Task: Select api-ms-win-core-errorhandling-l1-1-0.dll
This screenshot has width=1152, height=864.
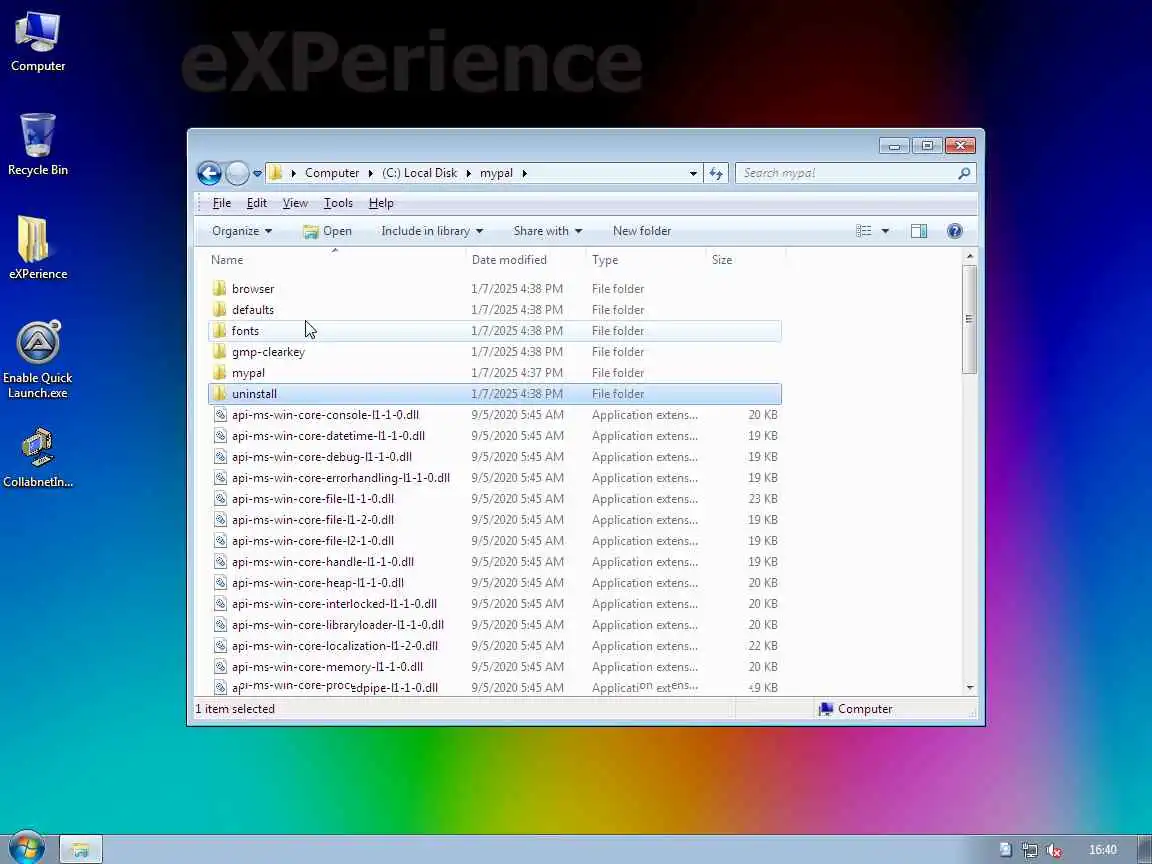Action: [x=494, y=478]
